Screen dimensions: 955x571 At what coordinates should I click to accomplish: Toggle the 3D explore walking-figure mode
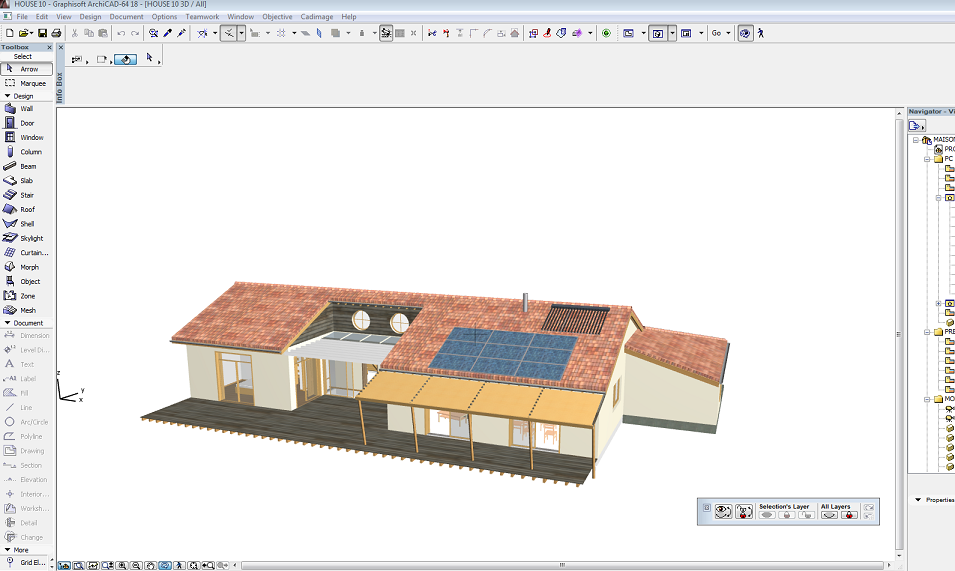click(x=761, y=33)
